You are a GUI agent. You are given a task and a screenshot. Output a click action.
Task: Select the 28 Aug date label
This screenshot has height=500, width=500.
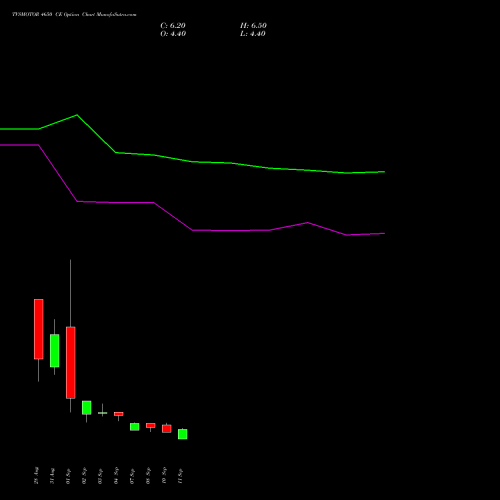point(36,475)
